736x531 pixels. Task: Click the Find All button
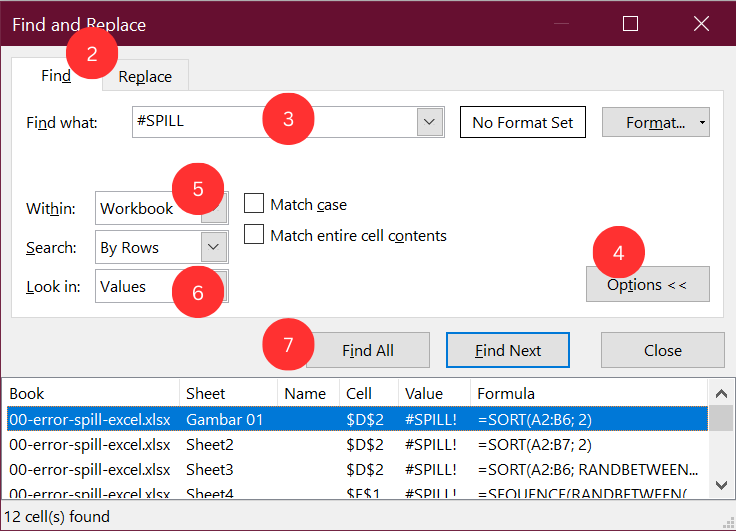coord(368,350)
